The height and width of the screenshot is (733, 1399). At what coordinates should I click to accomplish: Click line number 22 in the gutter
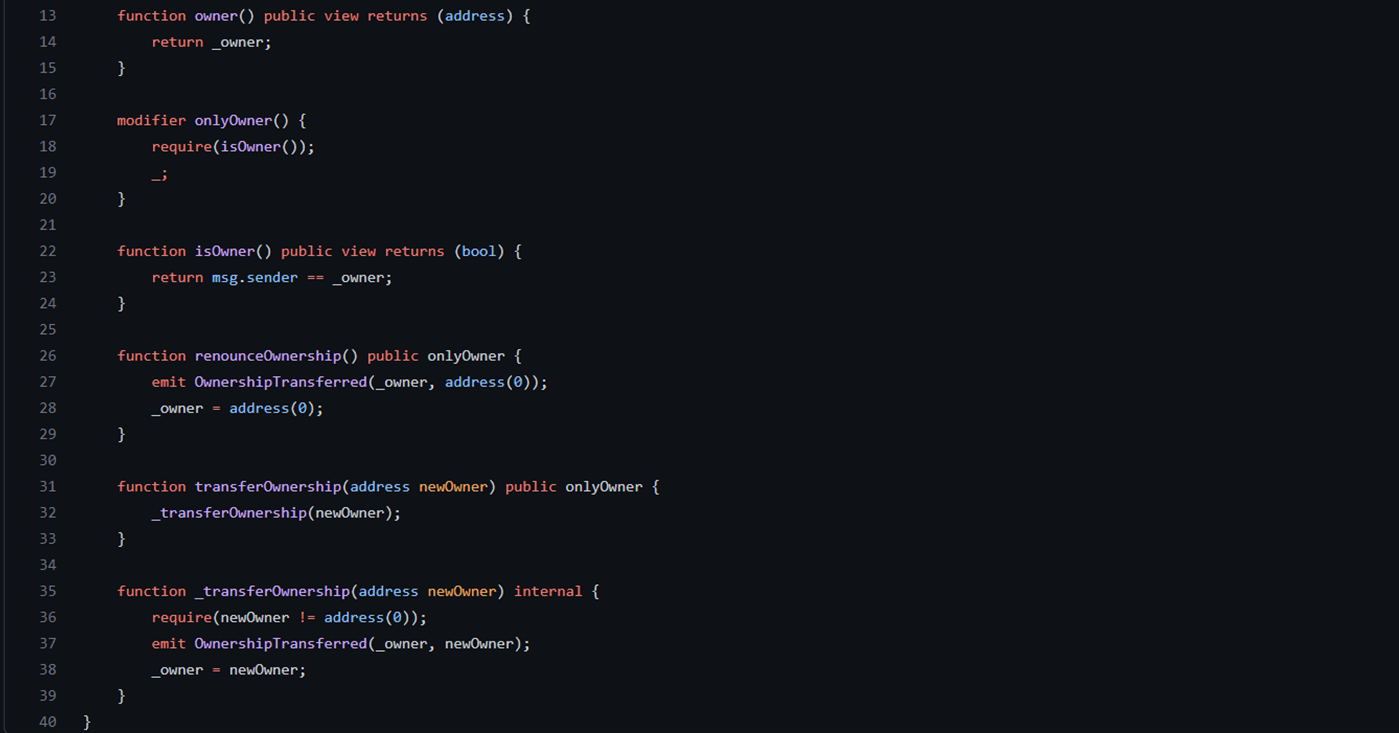[x=48, y=251]
